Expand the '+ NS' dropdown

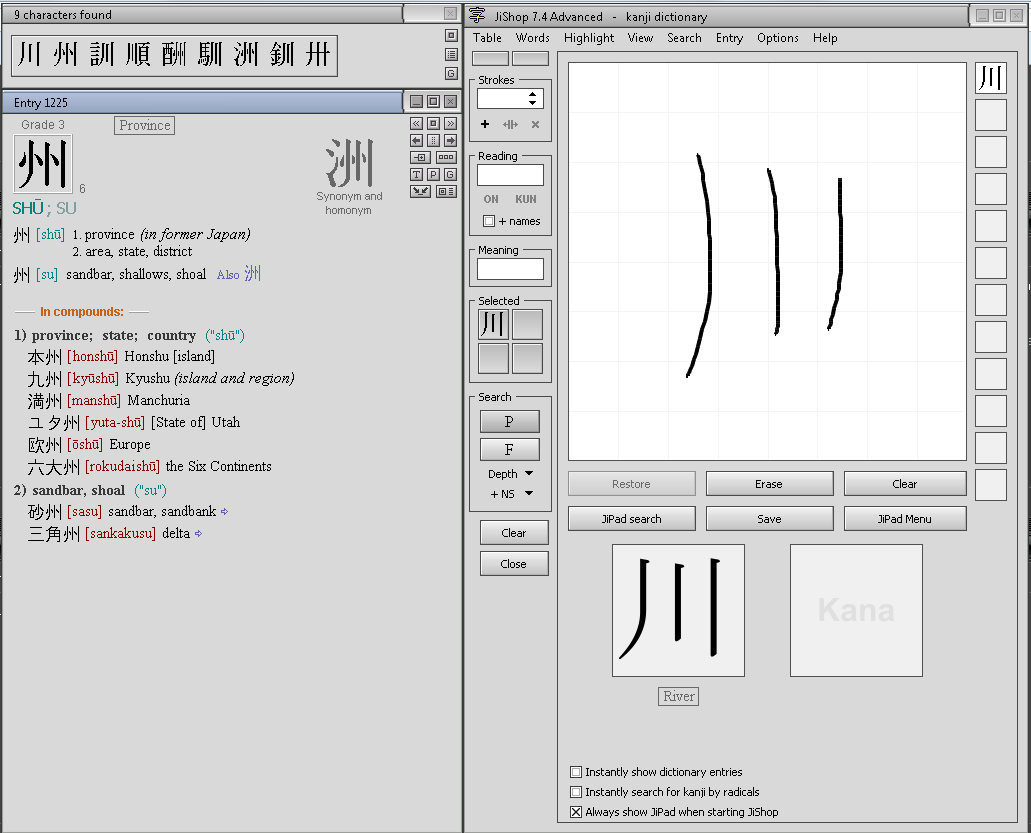point(528,494)
